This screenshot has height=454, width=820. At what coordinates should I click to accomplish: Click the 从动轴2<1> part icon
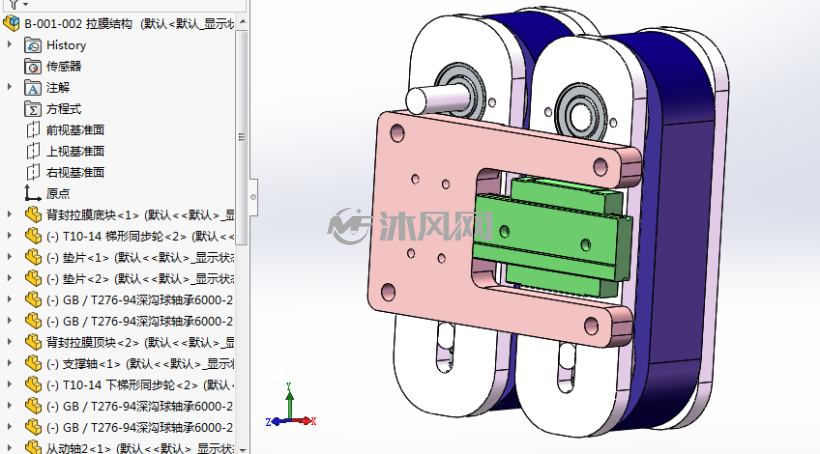pos(33,447)
